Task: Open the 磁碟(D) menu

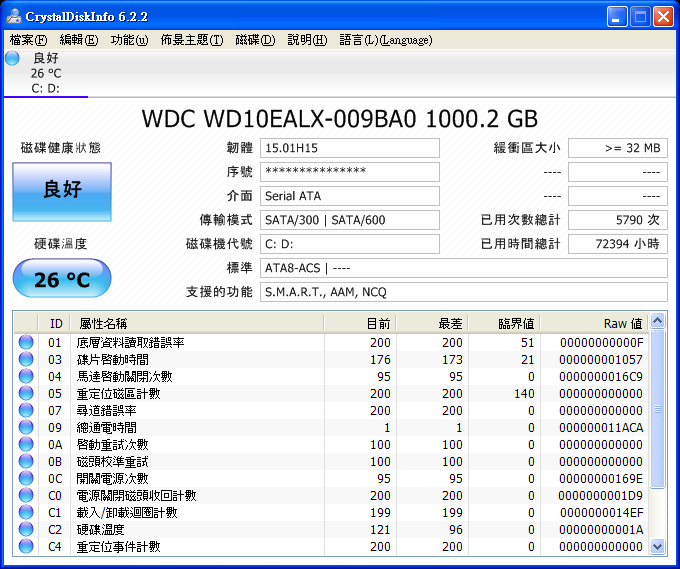Action: click(255, 40)
